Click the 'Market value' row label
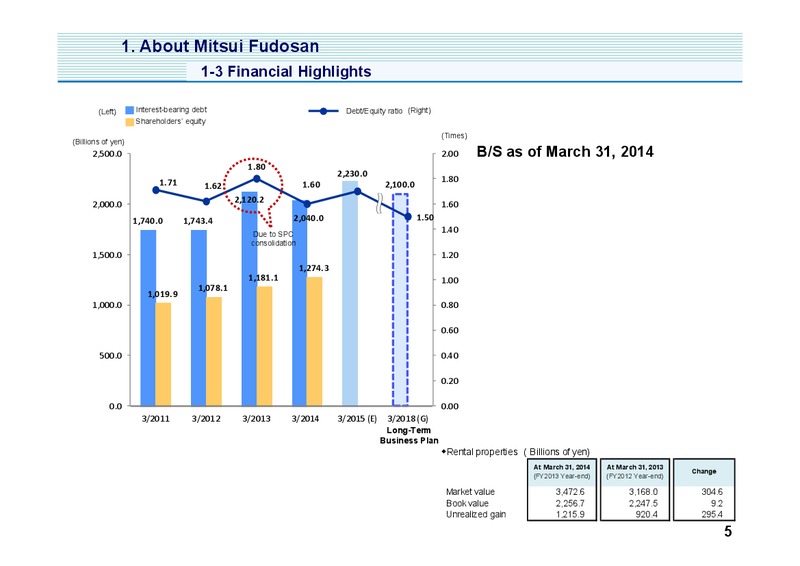 coord(470,492)
